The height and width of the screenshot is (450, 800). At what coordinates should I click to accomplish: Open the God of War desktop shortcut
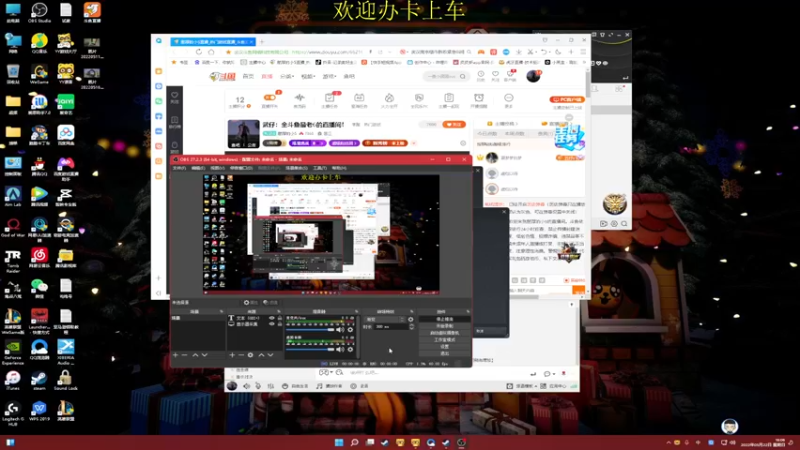[13, 227]
